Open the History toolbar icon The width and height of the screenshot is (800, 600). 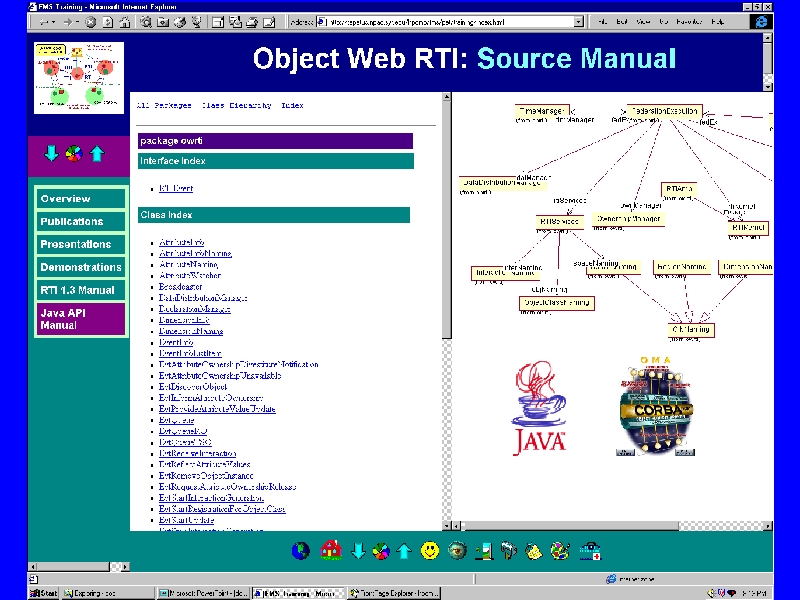point(180,22)
